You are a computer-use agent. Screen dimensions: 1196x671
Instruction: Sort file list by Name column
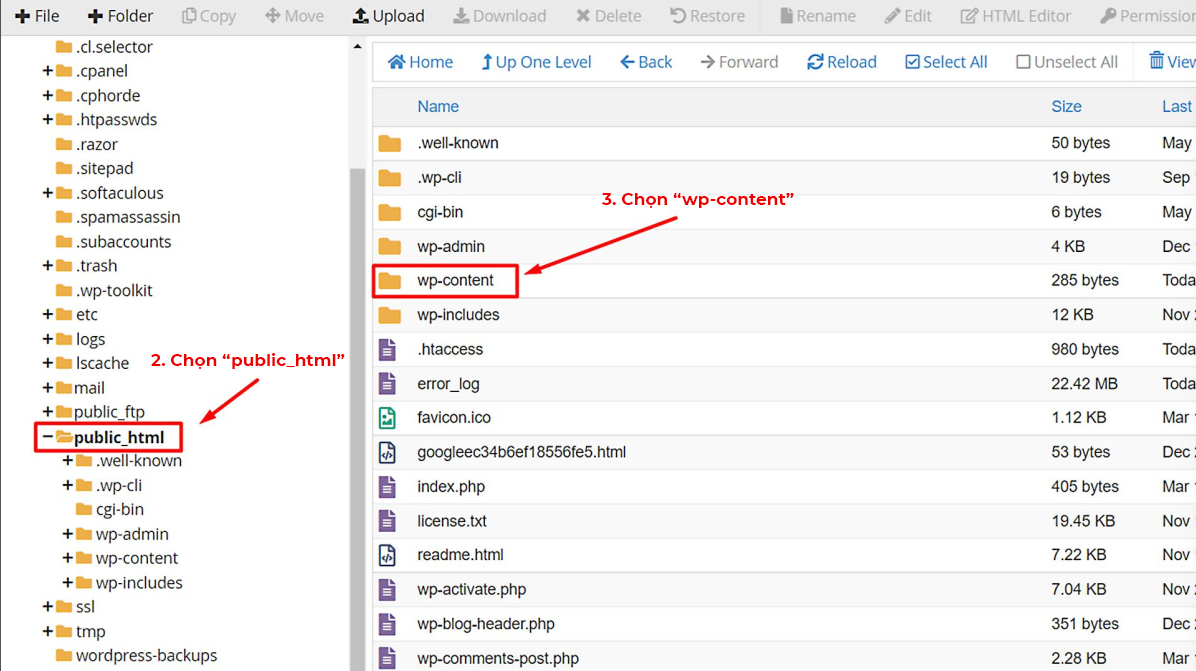(x=438, y=107)
